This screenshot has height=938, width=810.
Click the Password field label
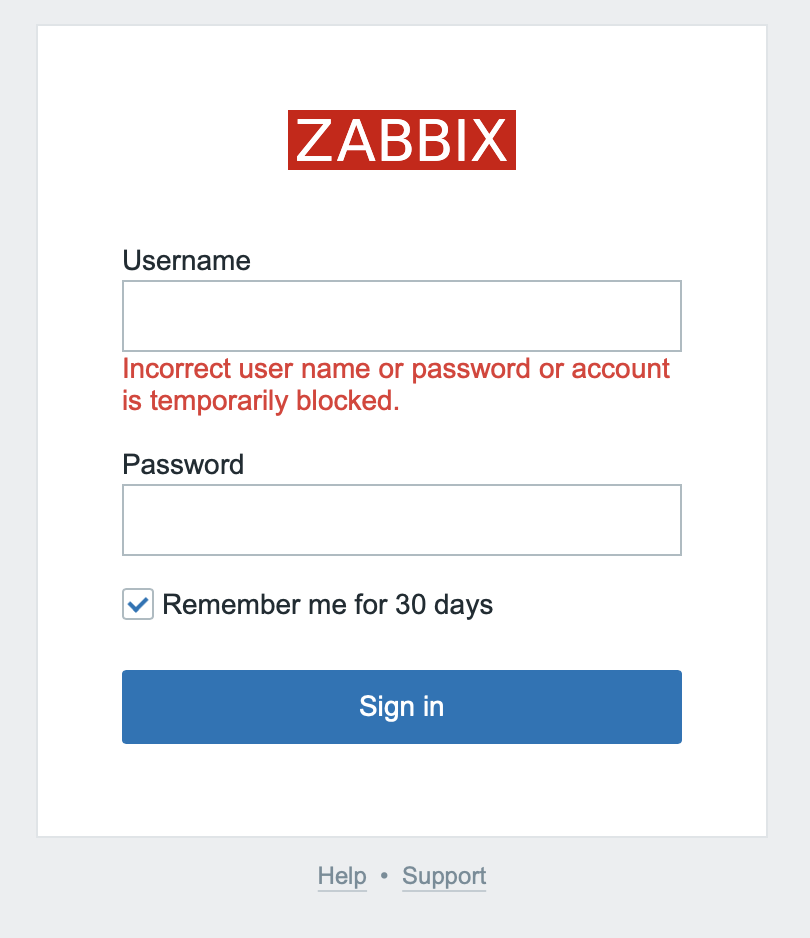[183, 465]
